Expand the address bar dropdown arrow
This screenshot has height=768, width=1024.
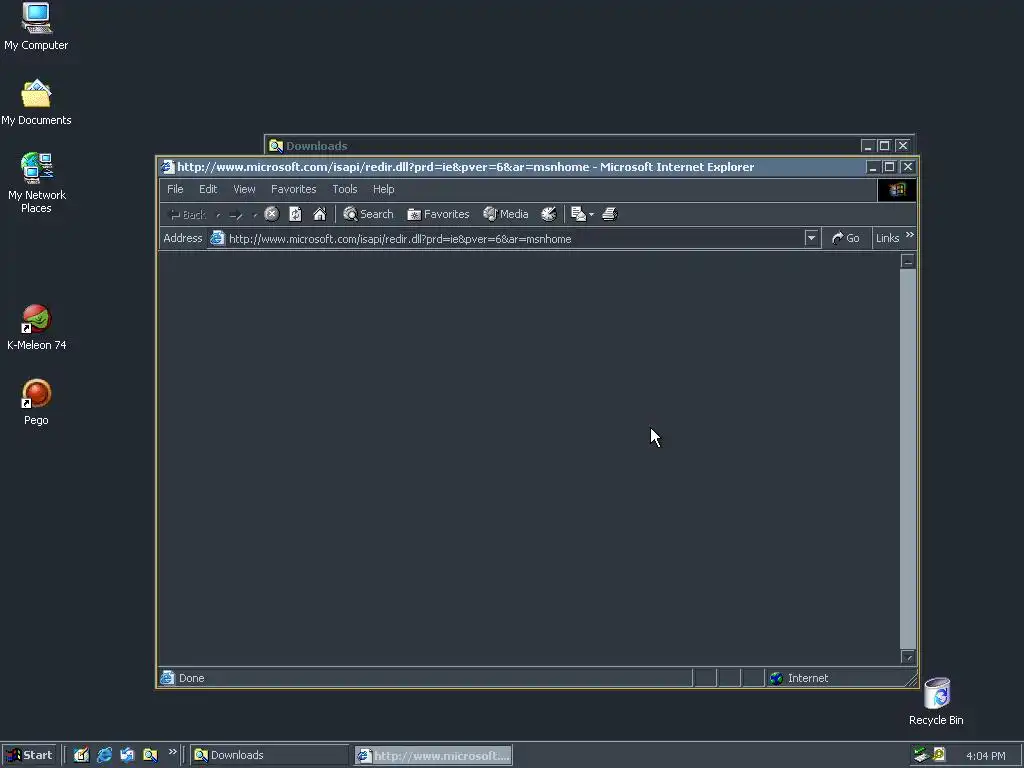point(811,238)
